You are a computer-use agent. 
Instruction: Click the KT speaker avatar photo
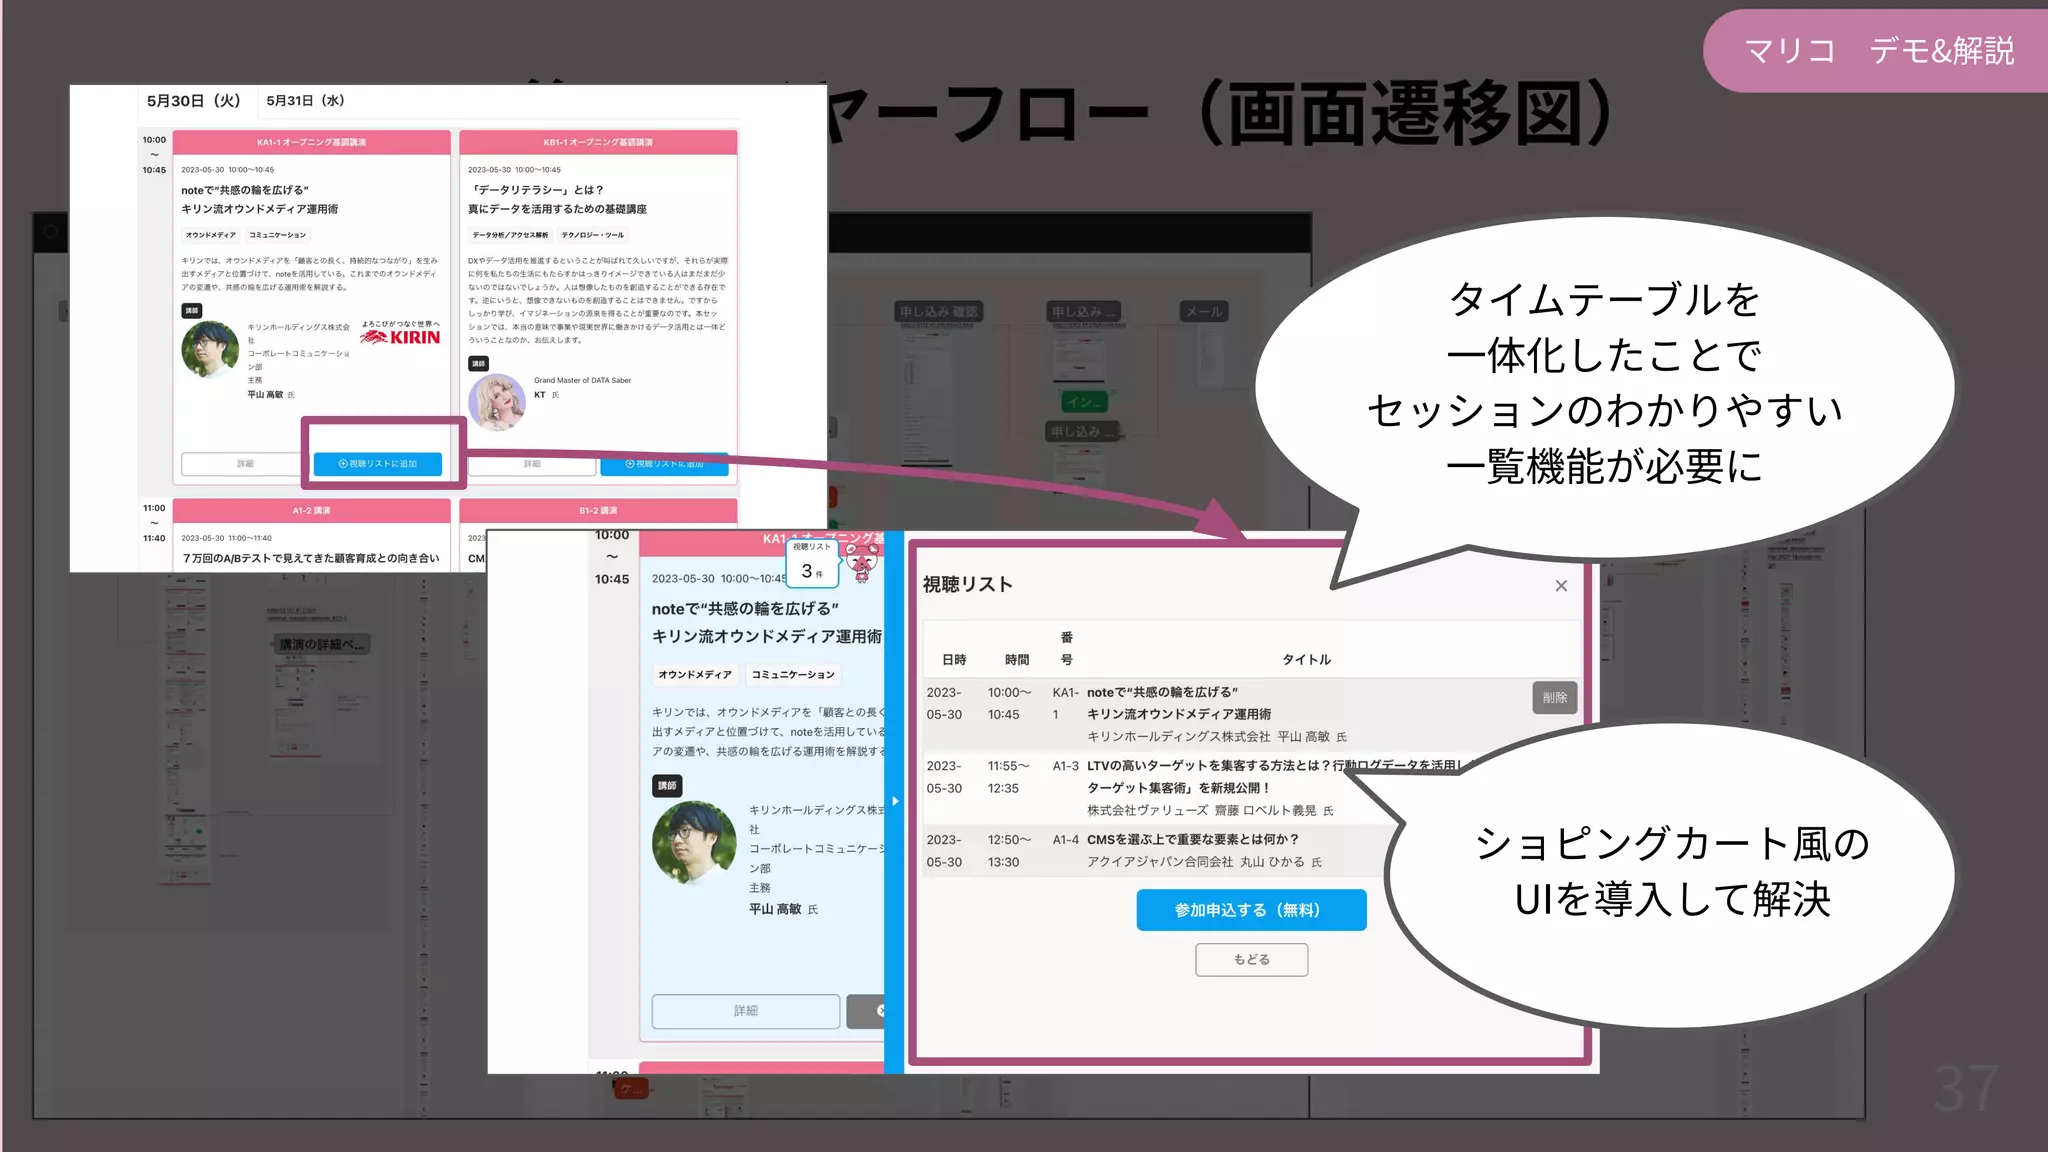pyautogui.click(x=497, y=402)
